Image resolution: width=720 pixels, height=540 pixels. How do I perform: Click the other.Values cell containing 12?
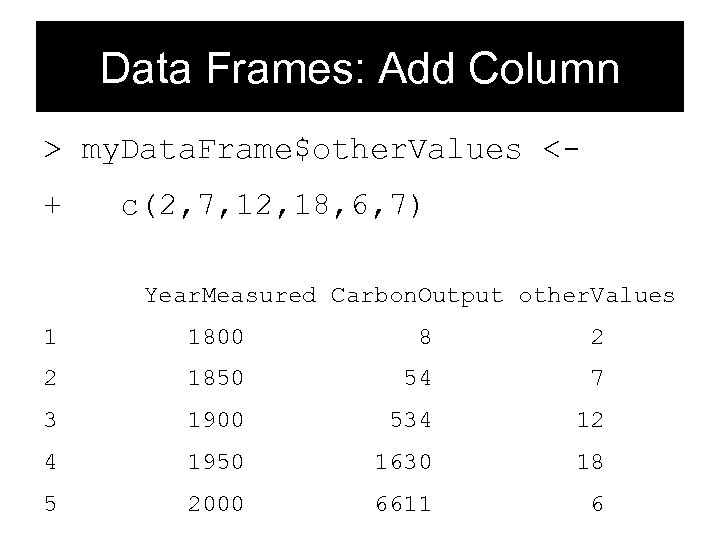pyautogui.click(x=590, y=421)
